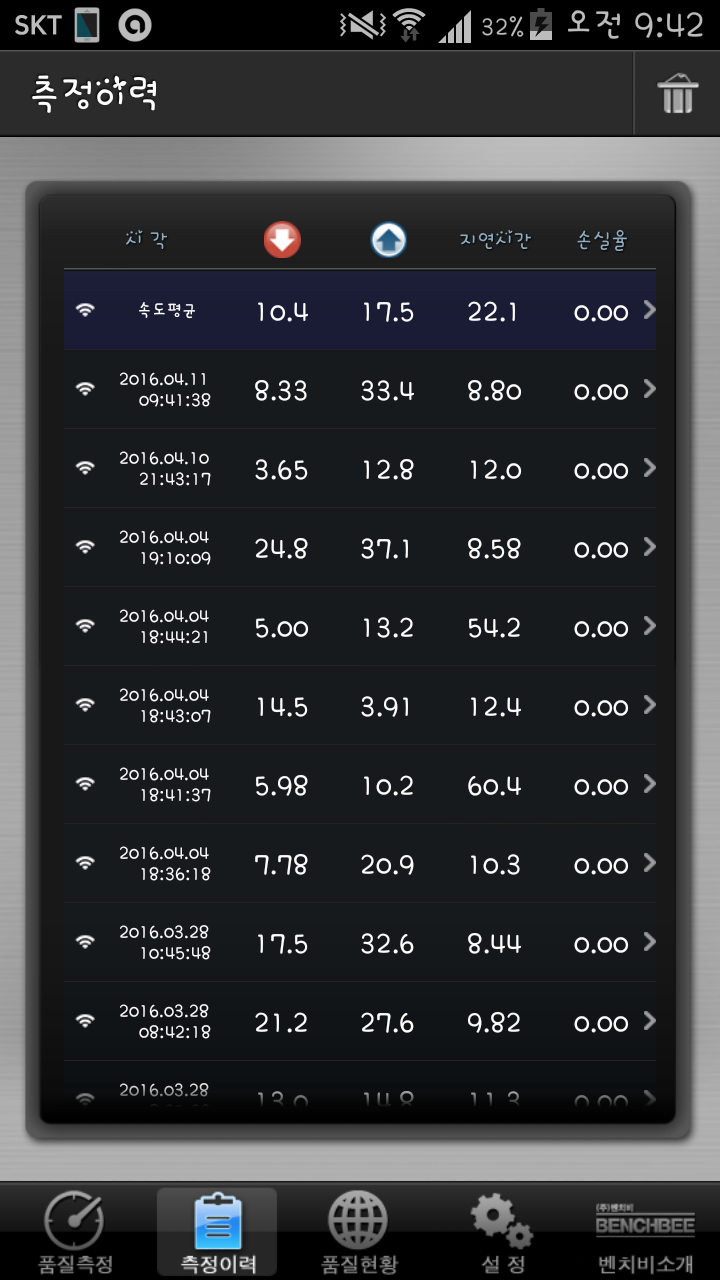
Task: Expand the 속도평균 row chevron
Action: point(649,310)
